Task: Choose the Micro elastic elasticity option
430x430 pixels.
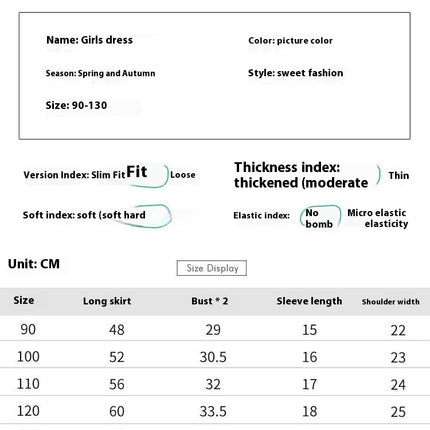Action: (378, 218)
